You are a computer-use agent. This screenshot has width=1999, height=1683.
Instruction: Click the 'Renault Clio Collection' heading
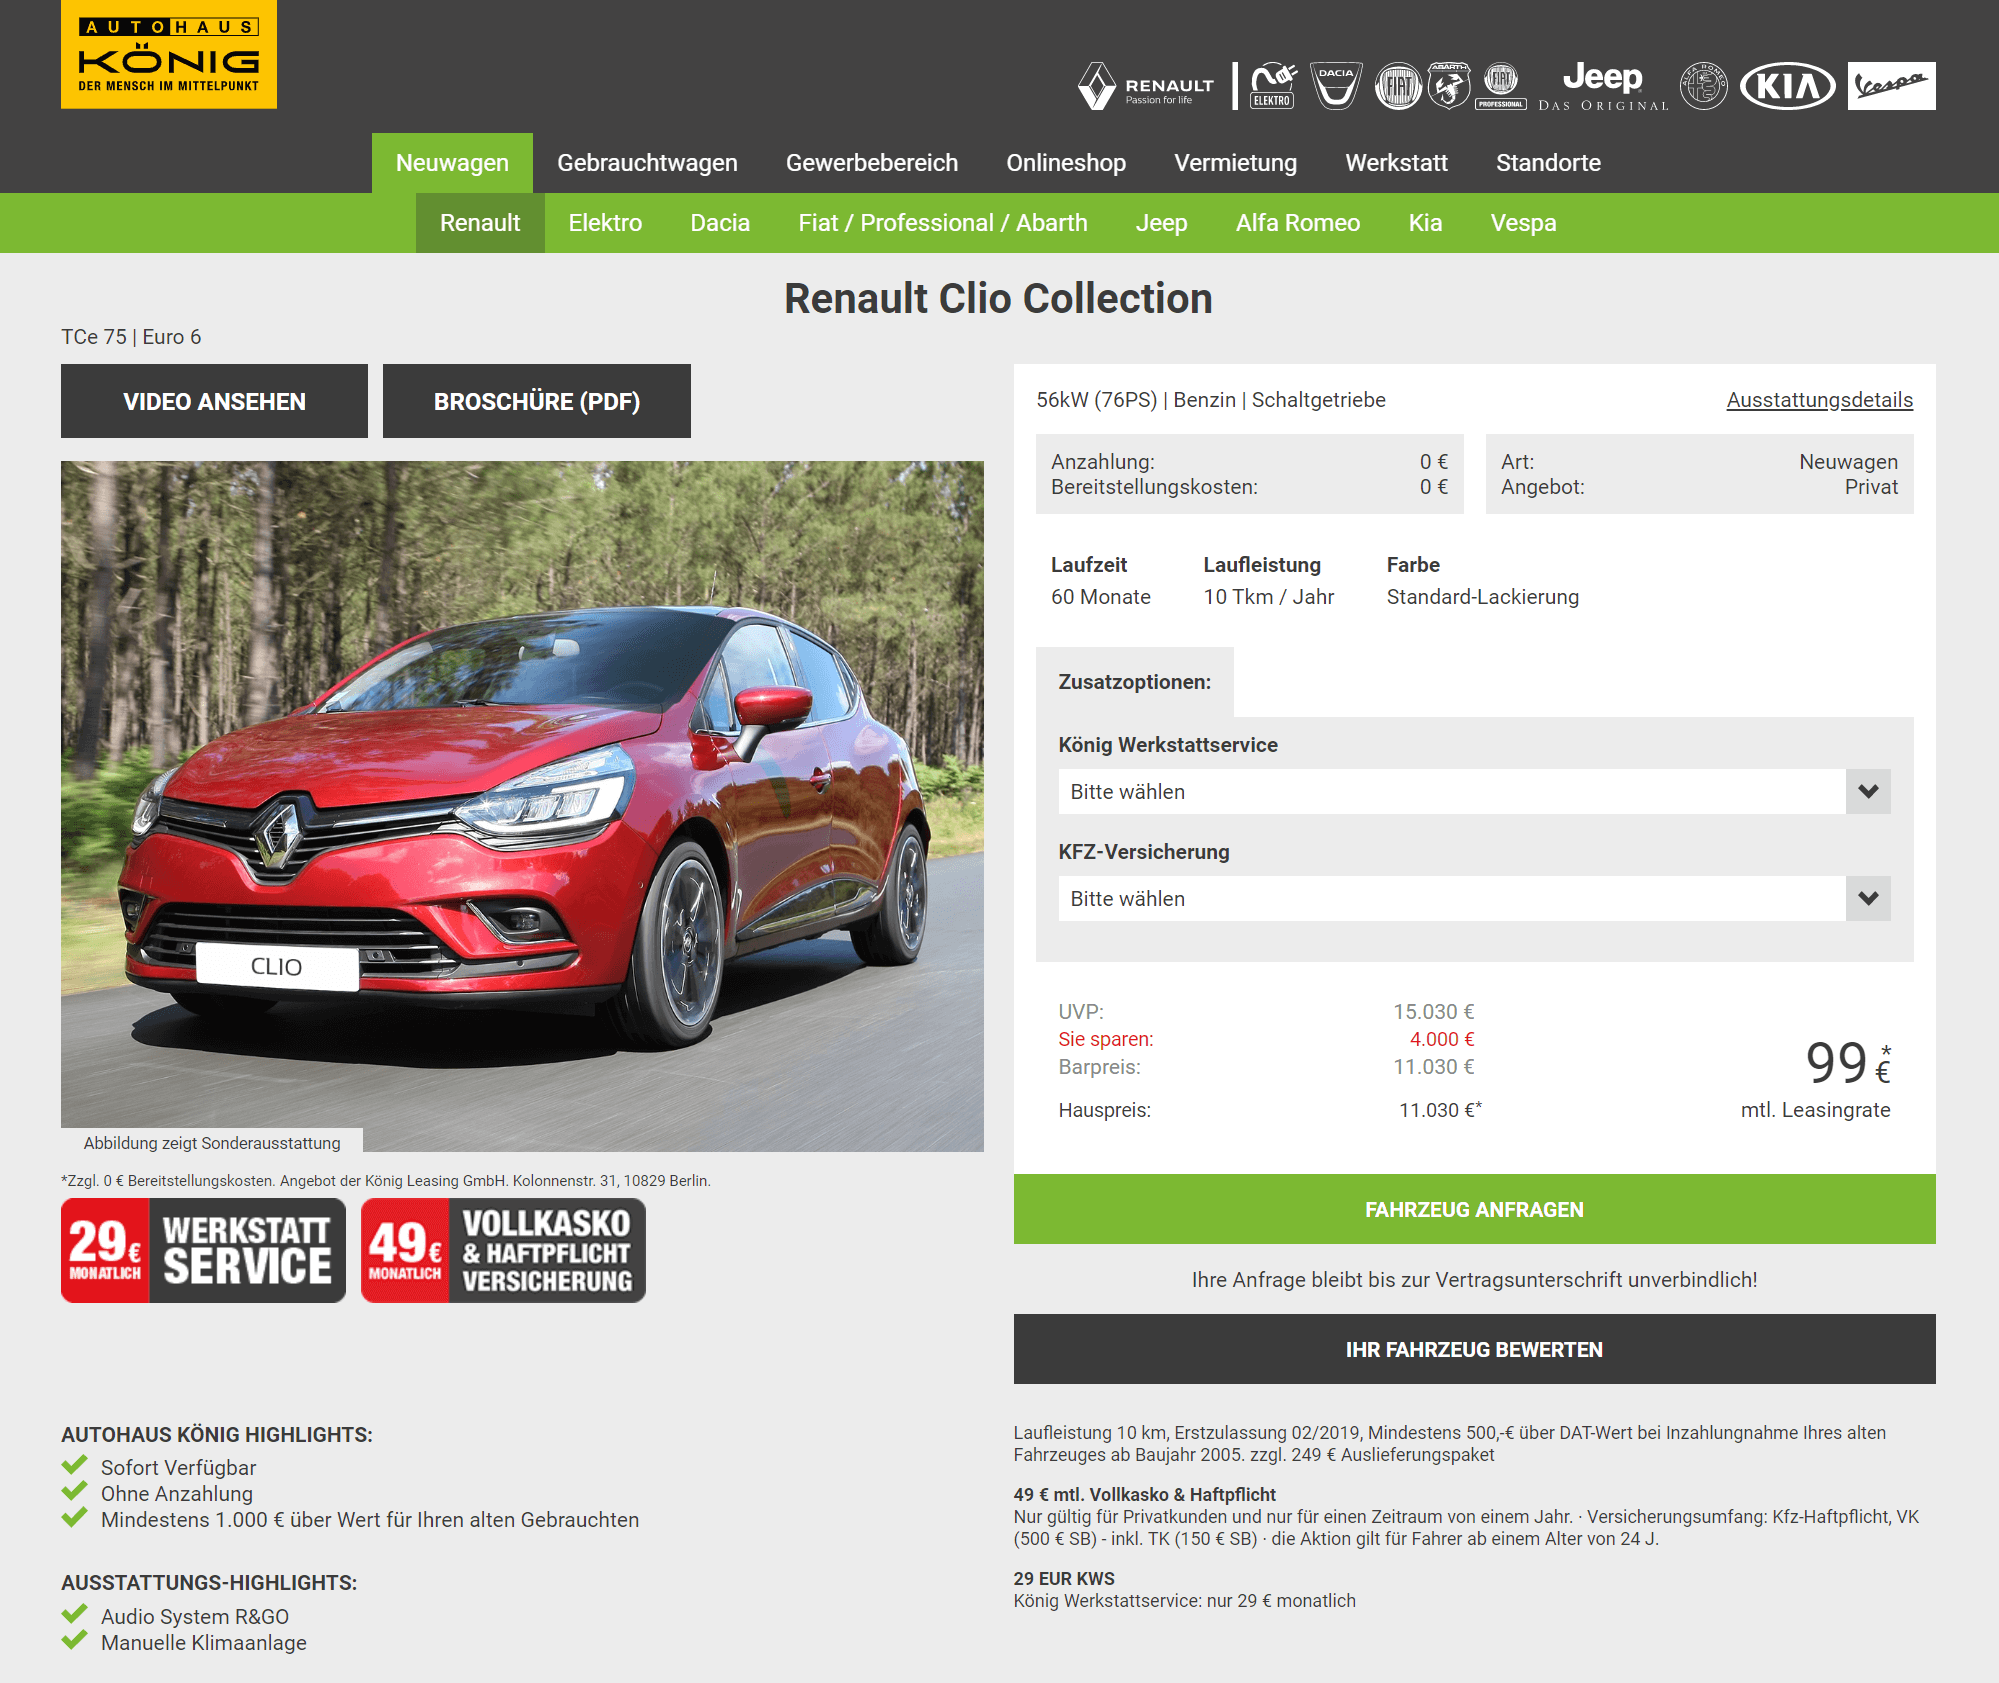point(998,299)
